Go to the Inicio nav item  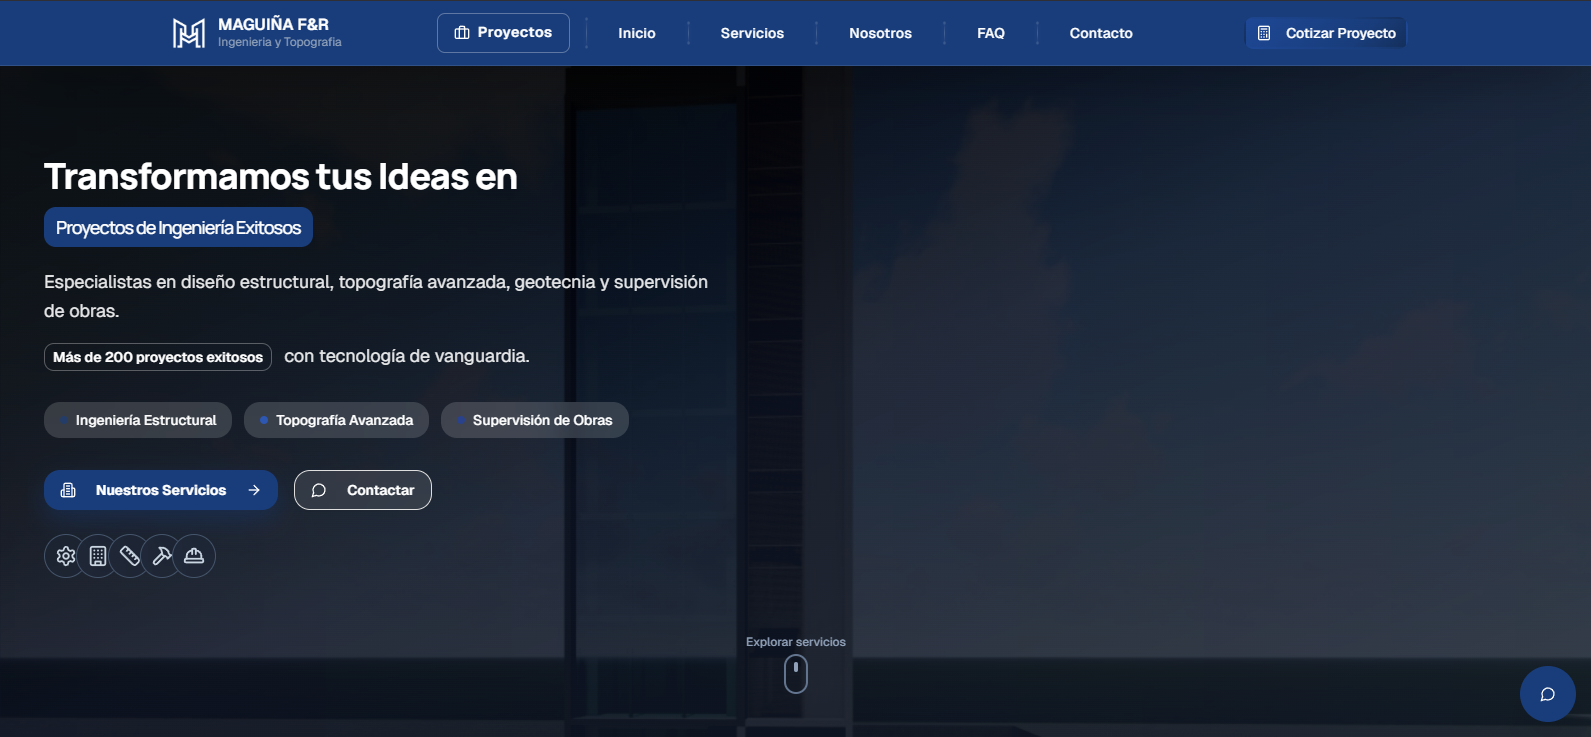point(637,33)
